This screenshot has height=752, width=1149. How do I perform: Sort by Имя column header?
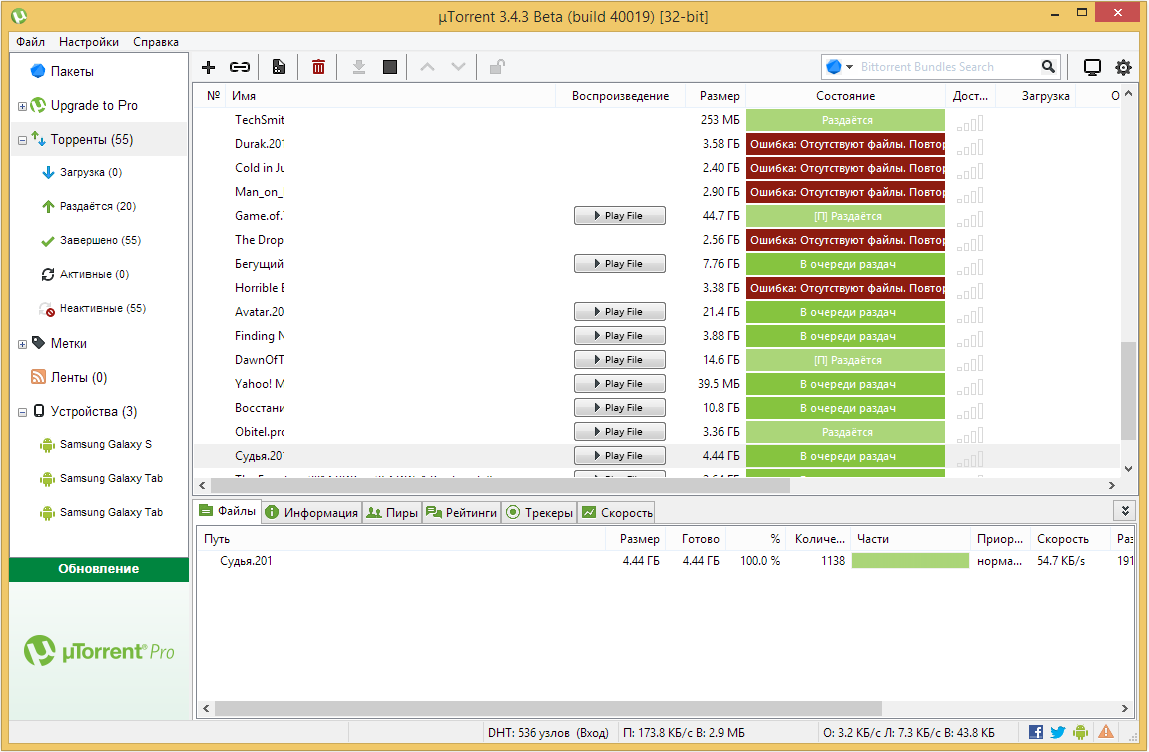coord(391,96)
